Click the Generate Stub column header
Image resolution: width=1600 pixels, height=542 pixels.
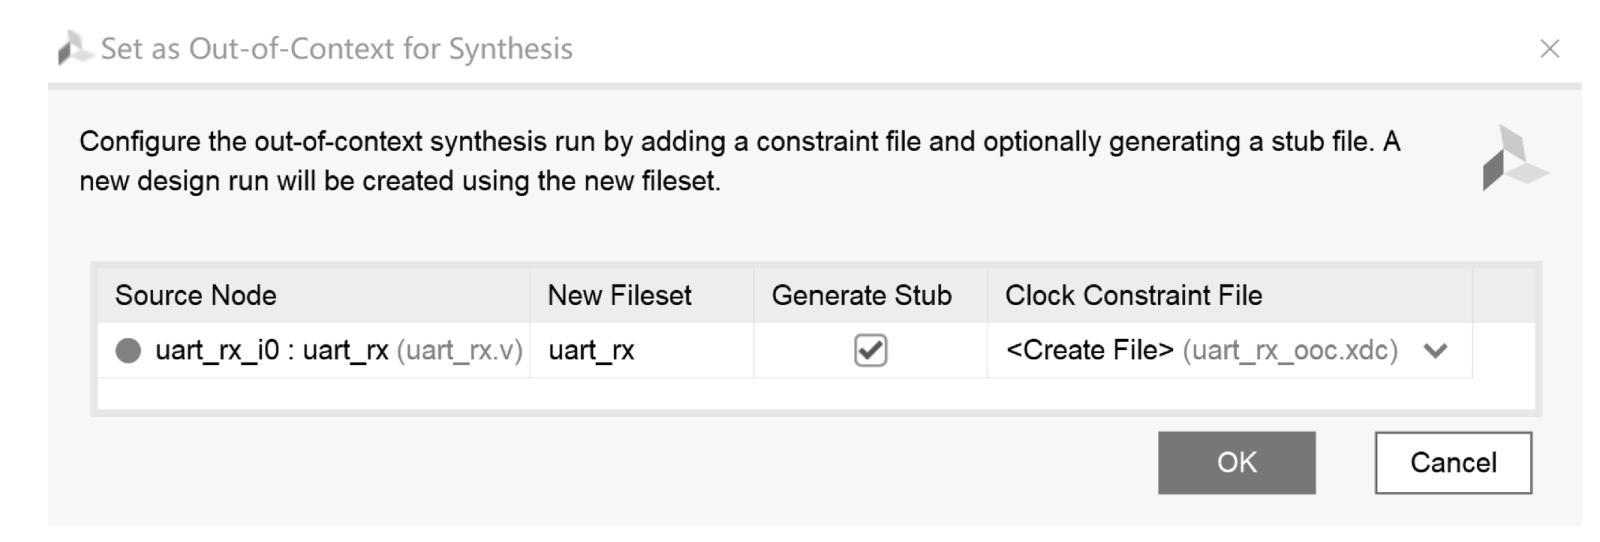pos(861,296)
